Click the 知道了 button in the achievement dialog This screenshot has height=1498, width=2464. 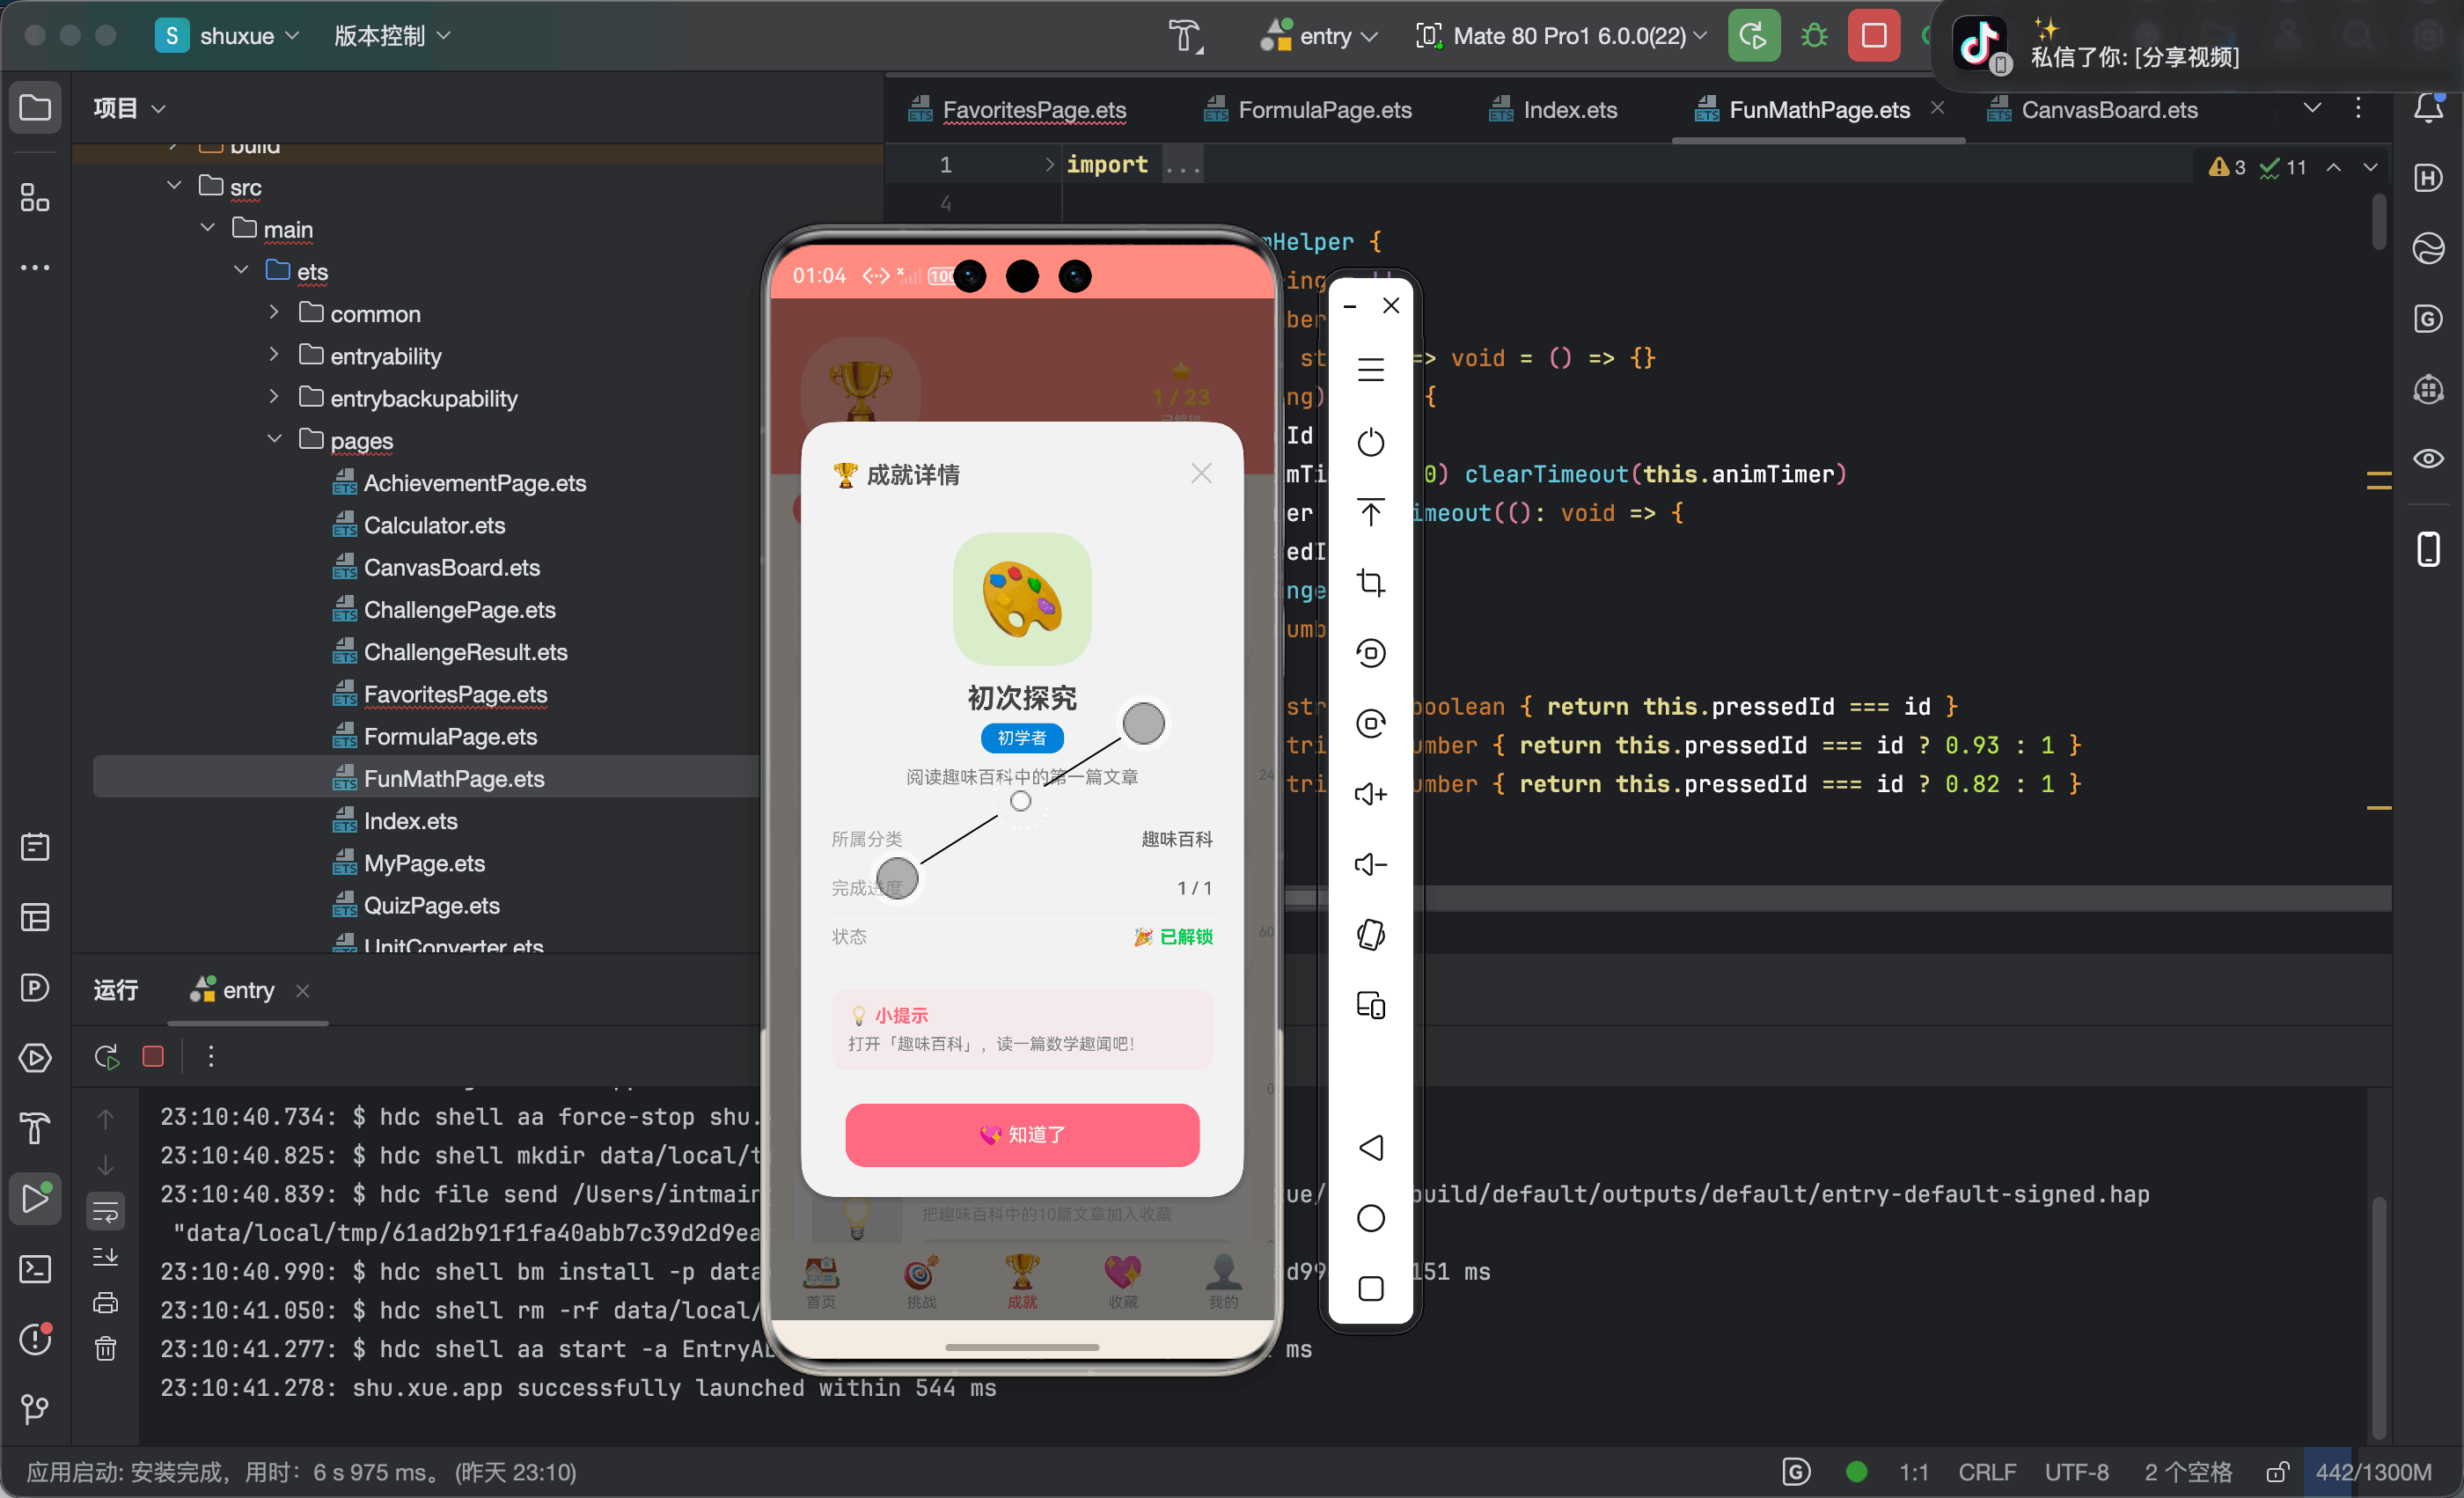point(1022,1135)
